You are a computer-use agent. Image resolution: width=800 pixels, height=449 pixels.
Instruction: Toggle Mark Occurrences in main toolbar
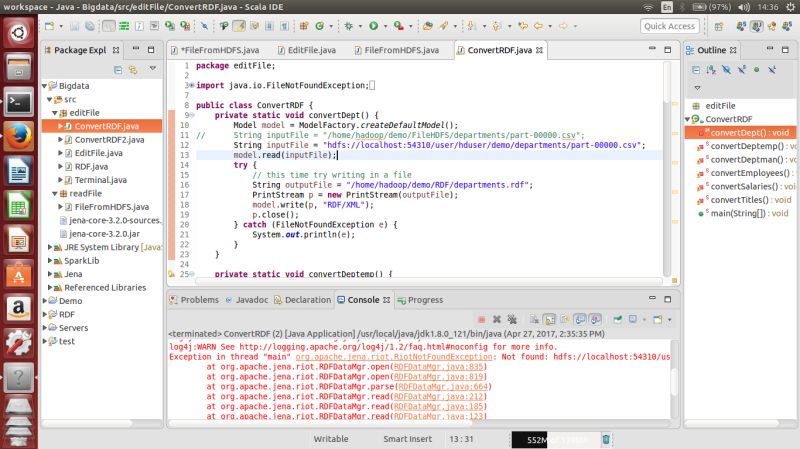coord(239,26)
